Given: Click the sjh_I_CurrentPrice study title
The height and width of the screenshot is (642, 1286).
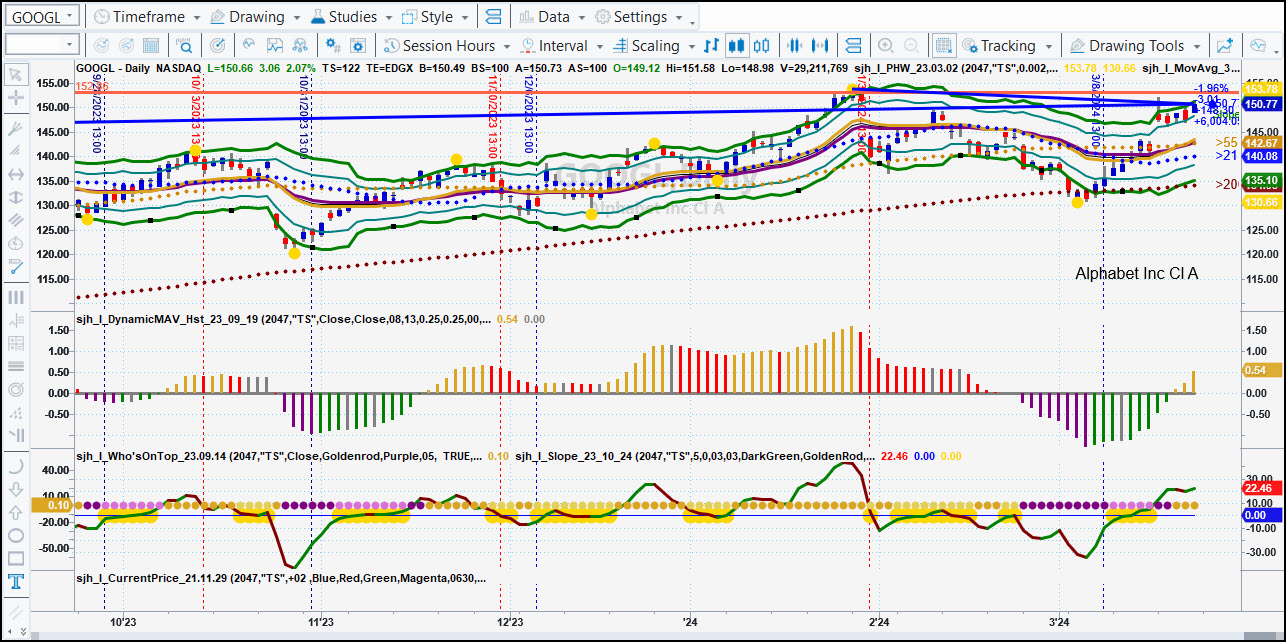Looking at the screenshot, I should [281, 578].
